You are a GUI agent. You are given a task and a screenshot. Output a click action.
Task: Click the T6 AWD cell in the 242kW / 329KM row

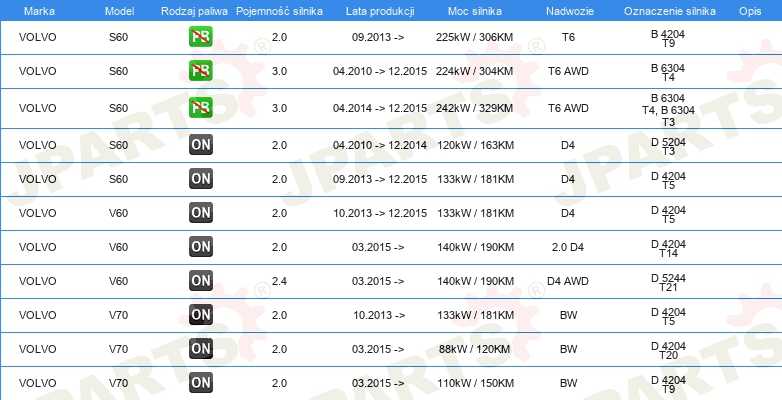[x=568, y=108]
